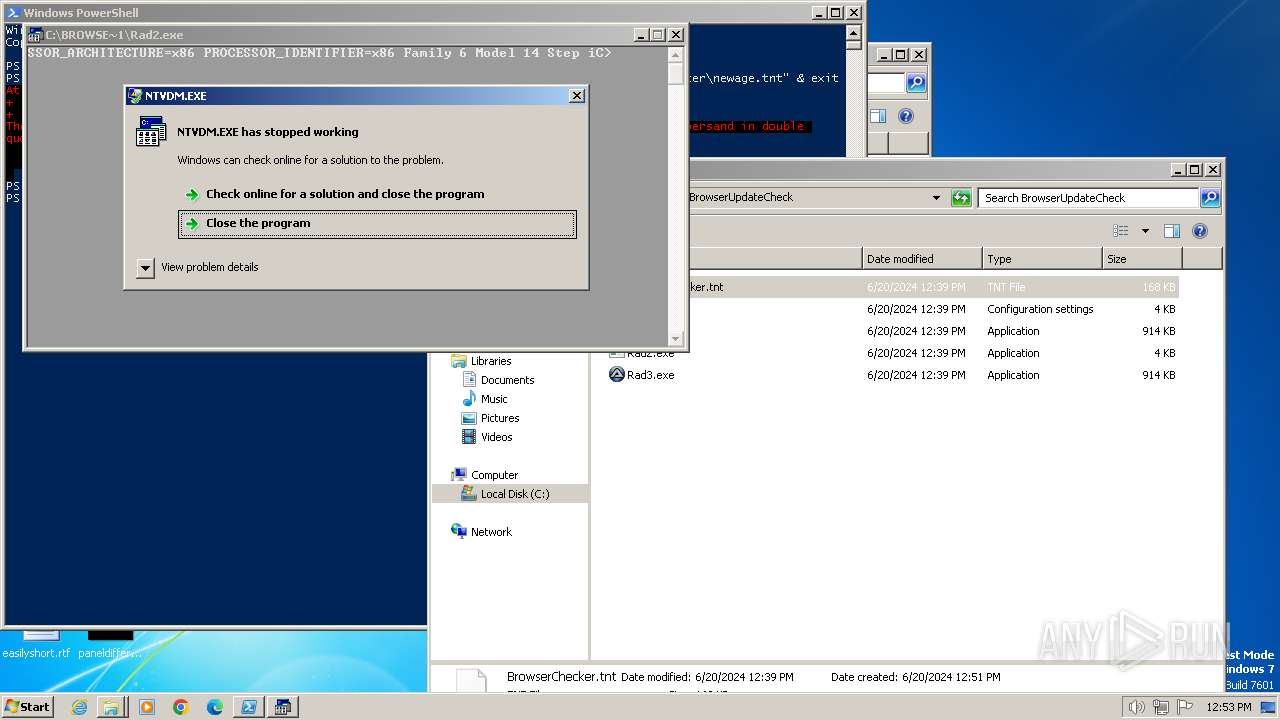The width and height of the screenshot is (1280, 720).
Task: Maximize the background Explorer window
Action: [x=900, y=55]
